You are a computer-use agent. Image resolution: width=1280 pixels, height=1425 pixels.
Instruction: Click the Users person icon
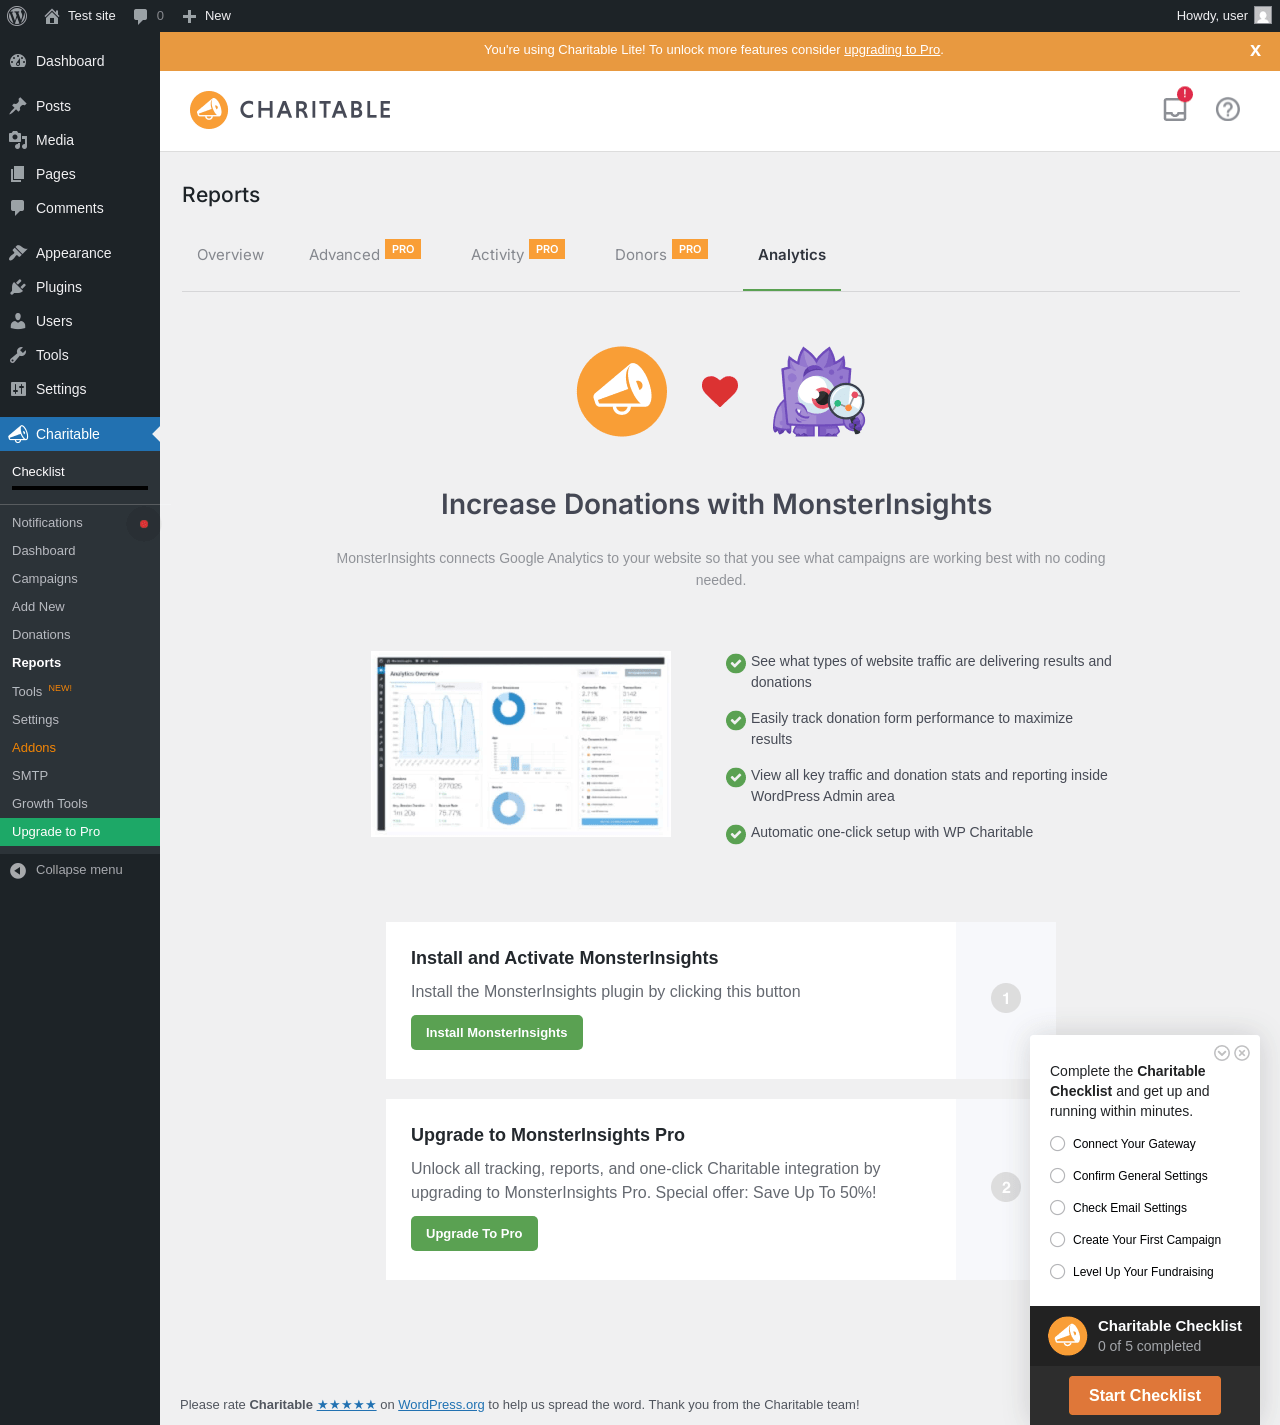point(18,321)
